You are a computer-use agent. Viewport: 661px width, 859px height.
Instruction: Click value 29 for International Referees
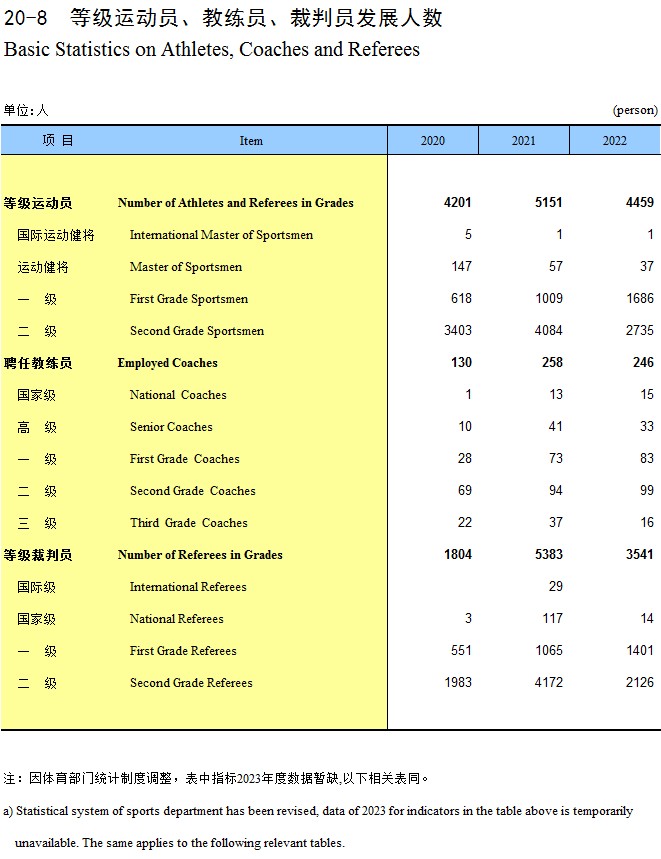tap(556, 586)
